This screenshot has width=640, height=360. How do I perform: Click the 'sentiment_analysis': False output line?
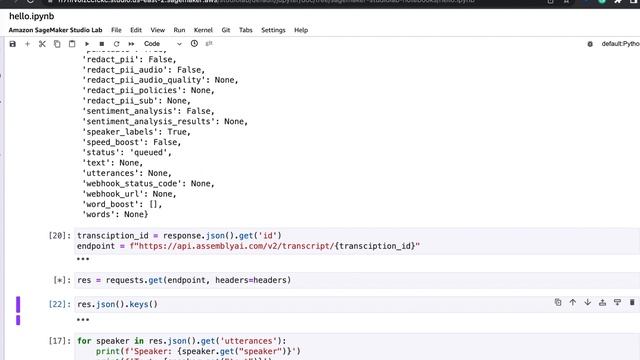point(148,111)
